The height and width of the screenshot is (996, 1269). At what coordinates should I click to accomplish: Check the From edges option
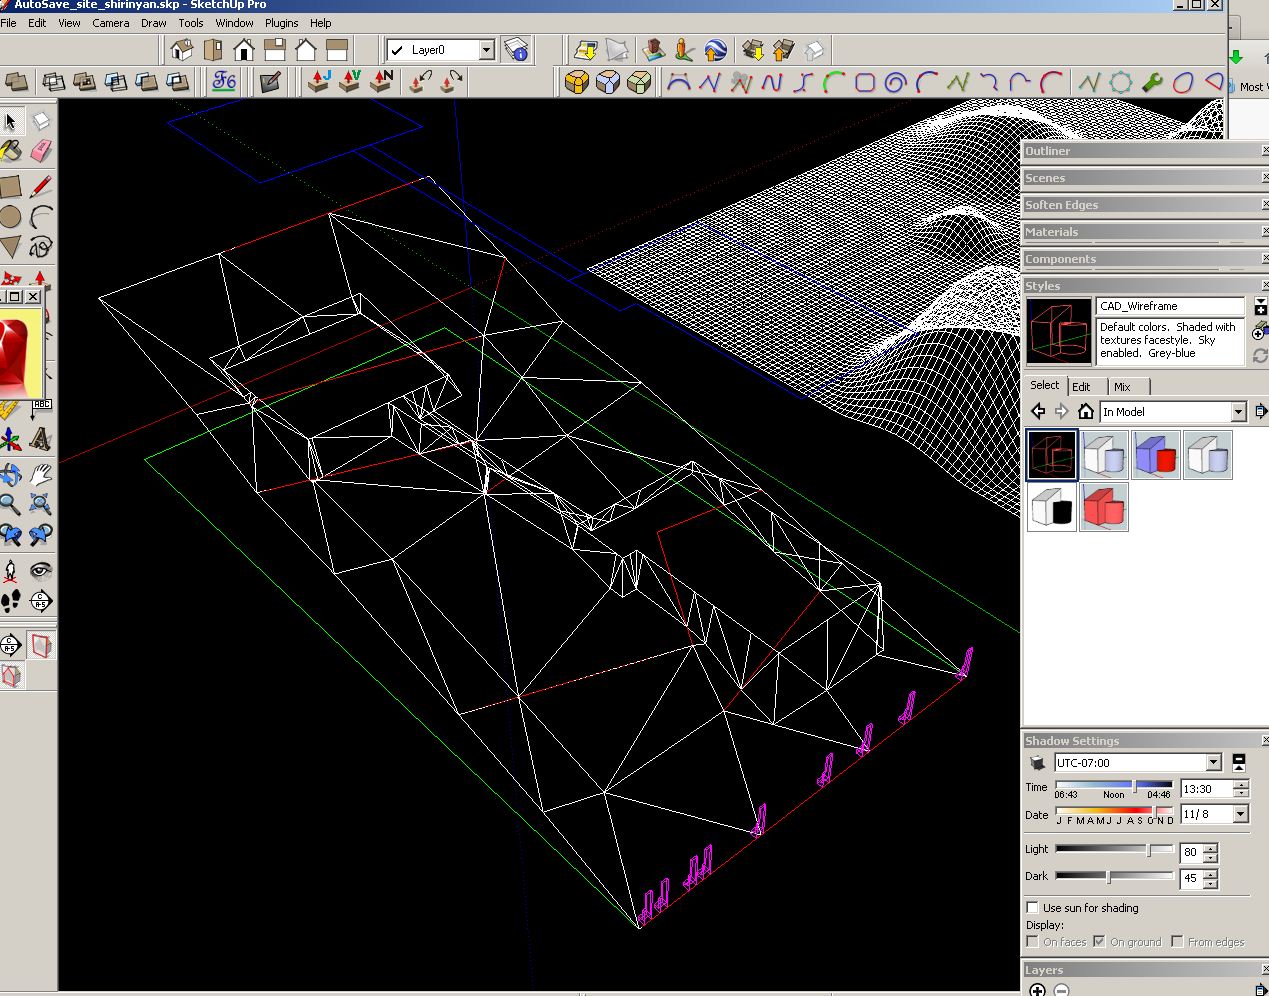(1177, 942)
